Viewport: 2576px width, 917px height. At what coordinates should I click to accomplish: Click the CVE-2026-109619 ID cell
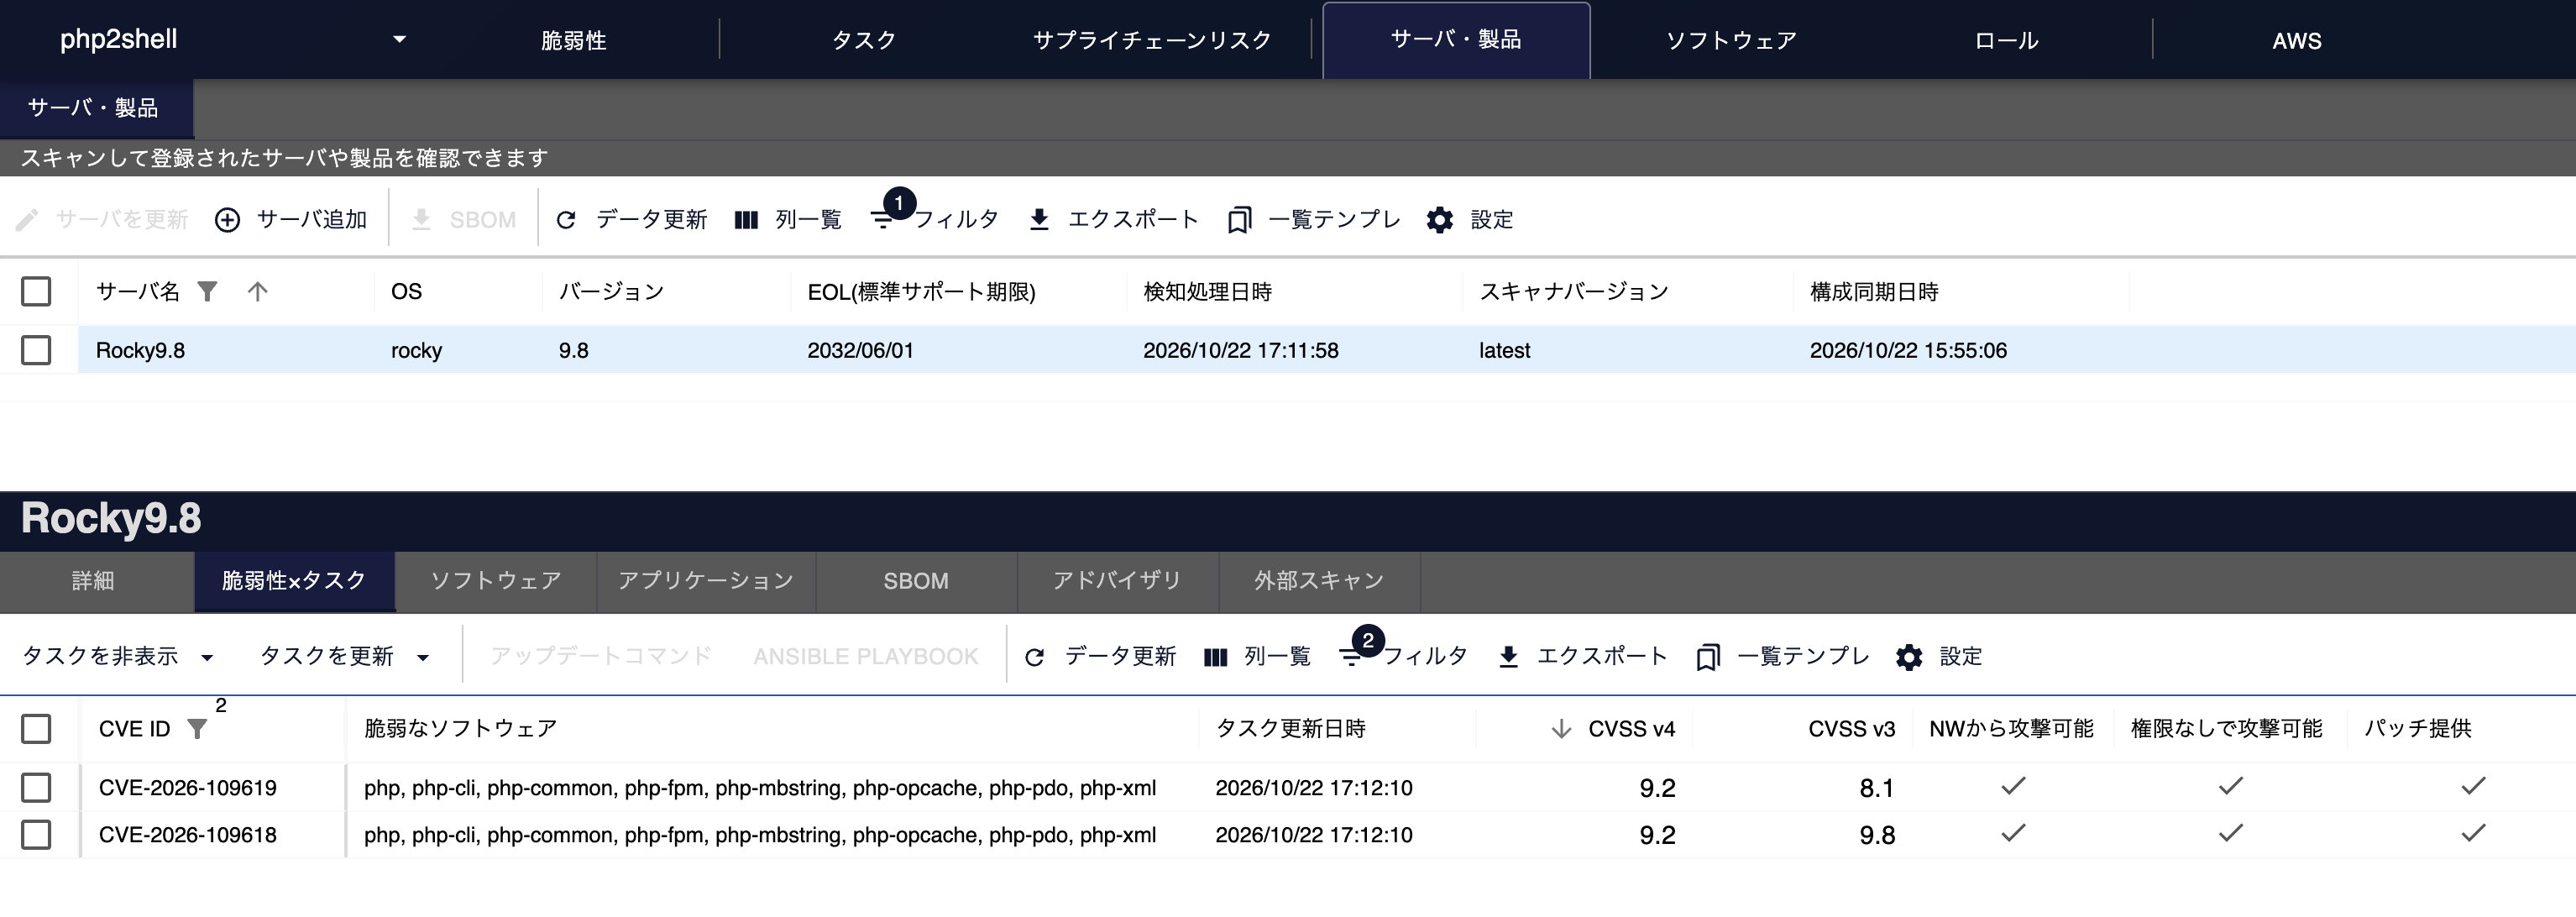pyautogui.click(x=188, y=788)
